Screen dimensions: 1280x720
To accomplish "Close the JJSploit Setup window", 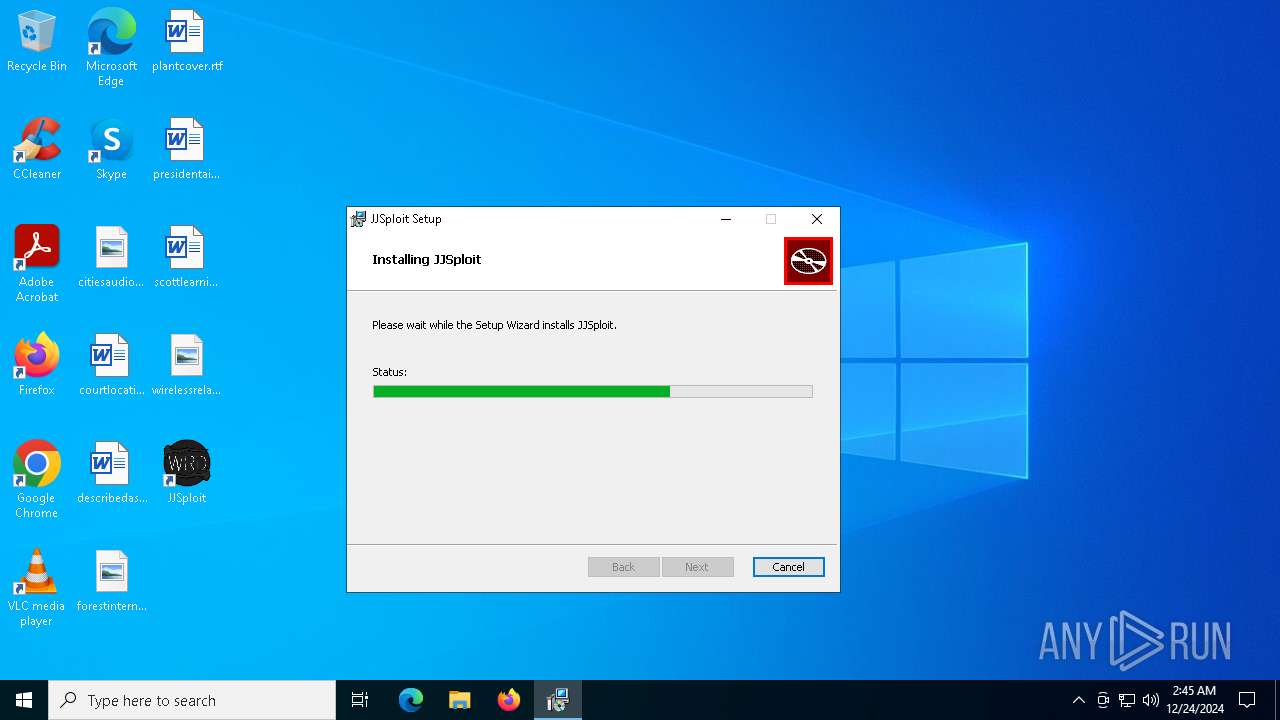I will [x=817, y=219].
